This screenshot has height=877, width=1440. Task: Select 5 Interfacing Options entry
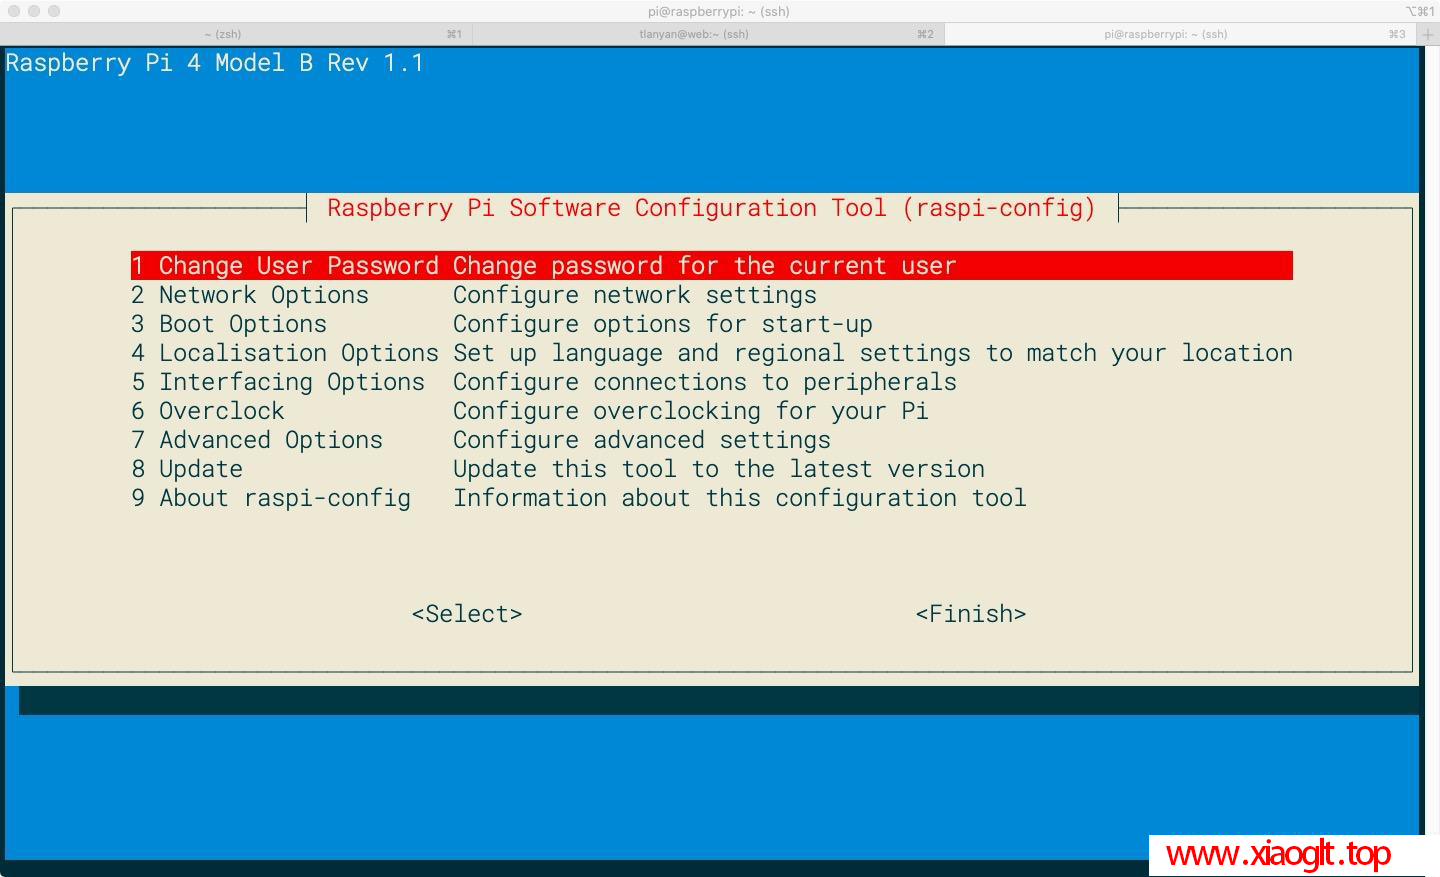pos(278,382)
